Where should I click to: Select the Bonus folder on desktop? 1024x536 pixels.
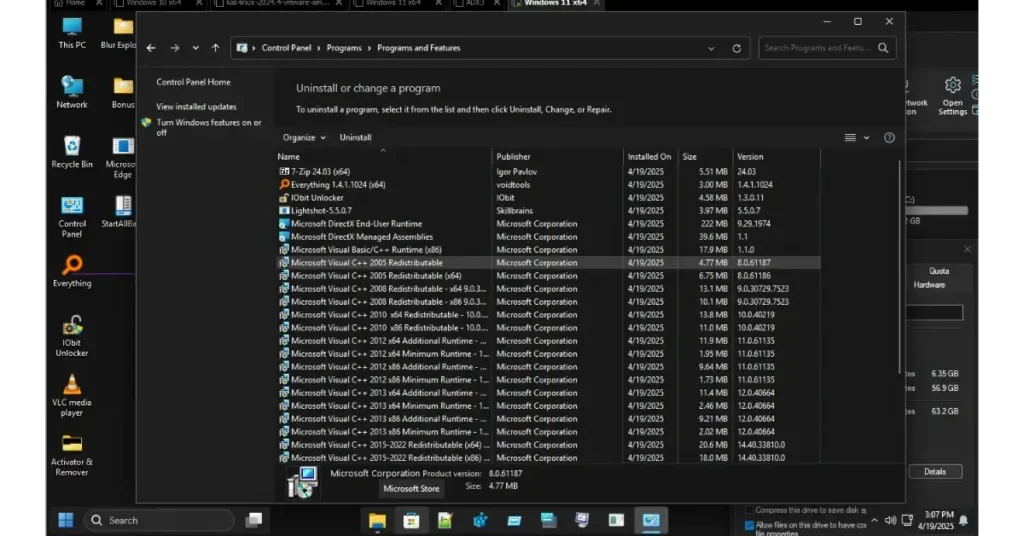123,92
